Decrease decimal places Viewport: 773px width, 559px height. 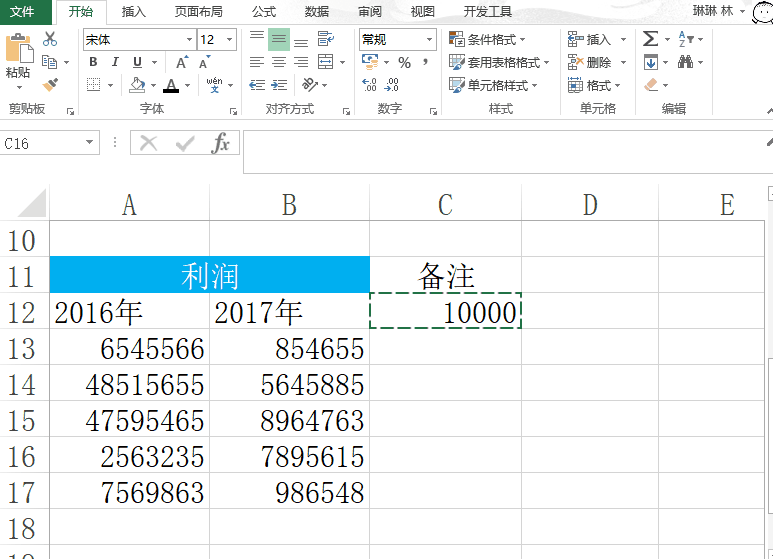[391, 85]
